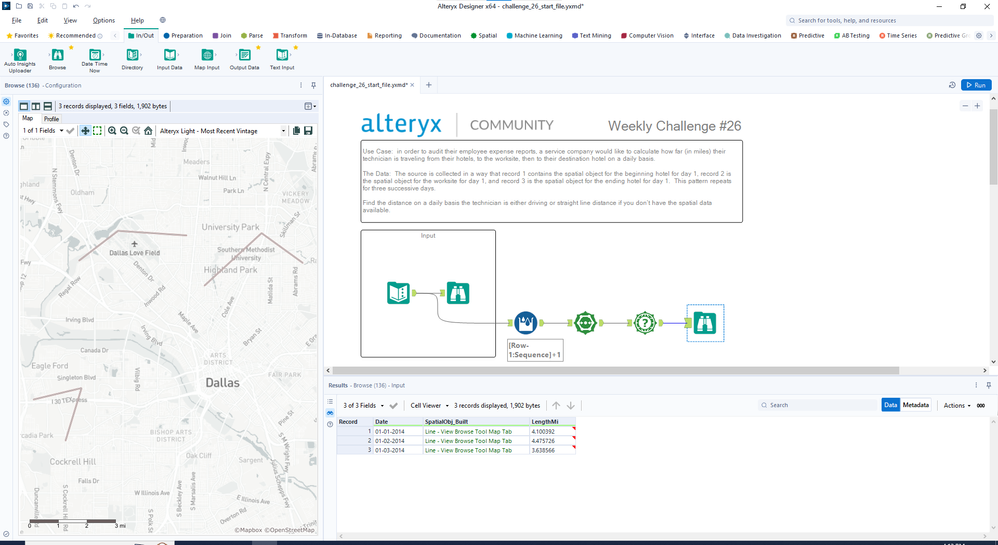Switch to the Spatial tool category
Viewport: 998px width, 545px height.
pyautogui.click(x=484, y=36)
